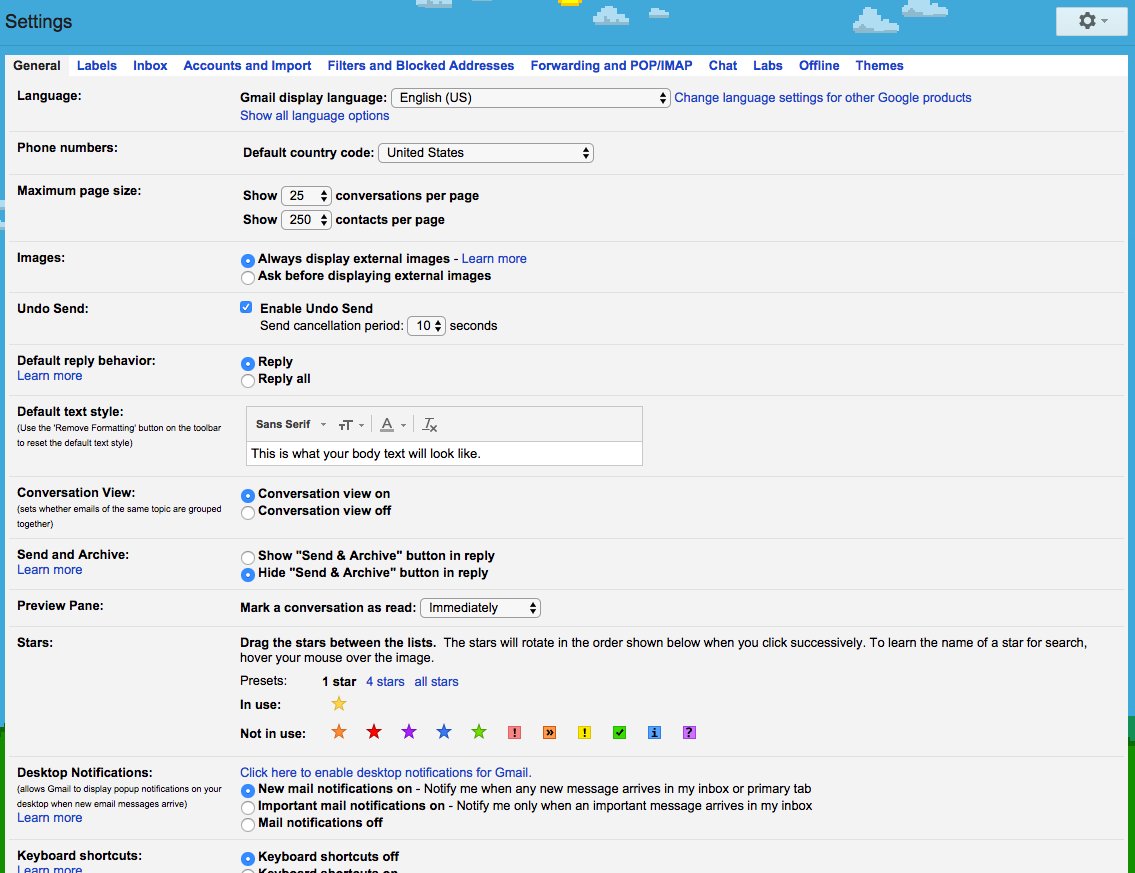Click Learn more under Desktop Notifications
This screenshot has width=1135, height=873.
(49, 817)
